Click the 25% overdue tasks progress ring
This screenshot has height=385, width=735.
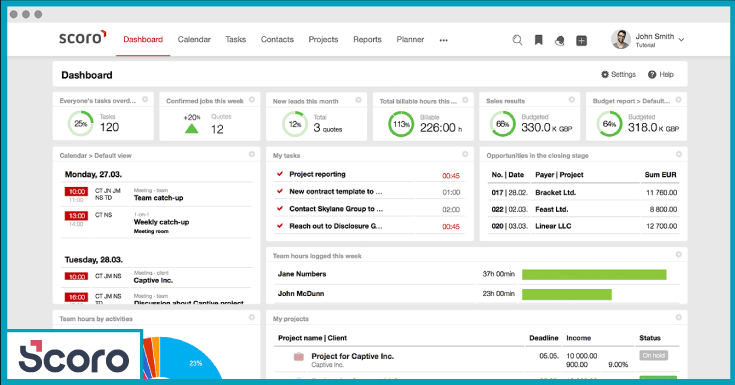tap(81, 124)
